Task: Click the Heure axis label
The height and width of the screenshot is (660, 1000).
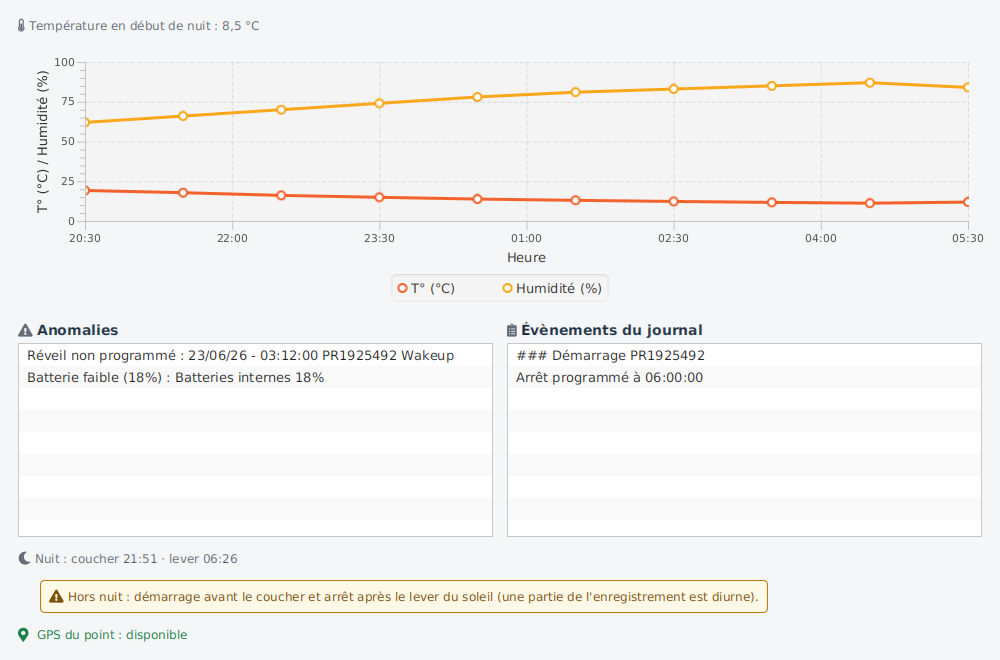Action: [x=526, y=258]
